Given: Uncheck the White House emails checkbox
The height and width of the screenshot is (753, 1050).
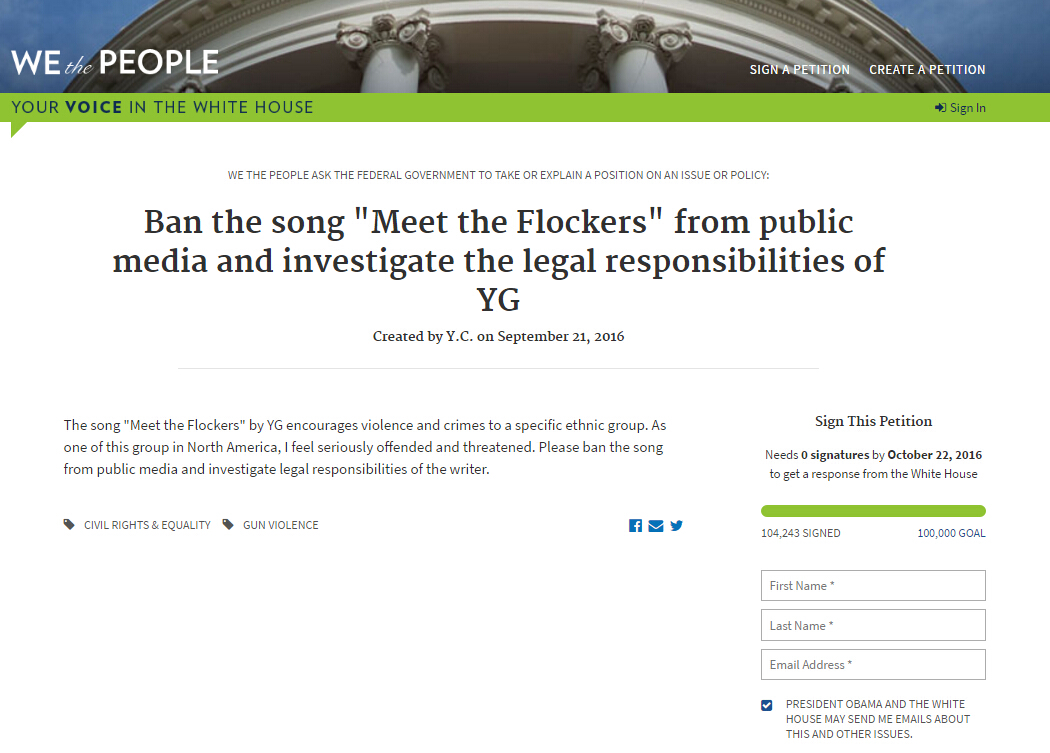Looking at the screenshot, I should click(x=767, y=705).
